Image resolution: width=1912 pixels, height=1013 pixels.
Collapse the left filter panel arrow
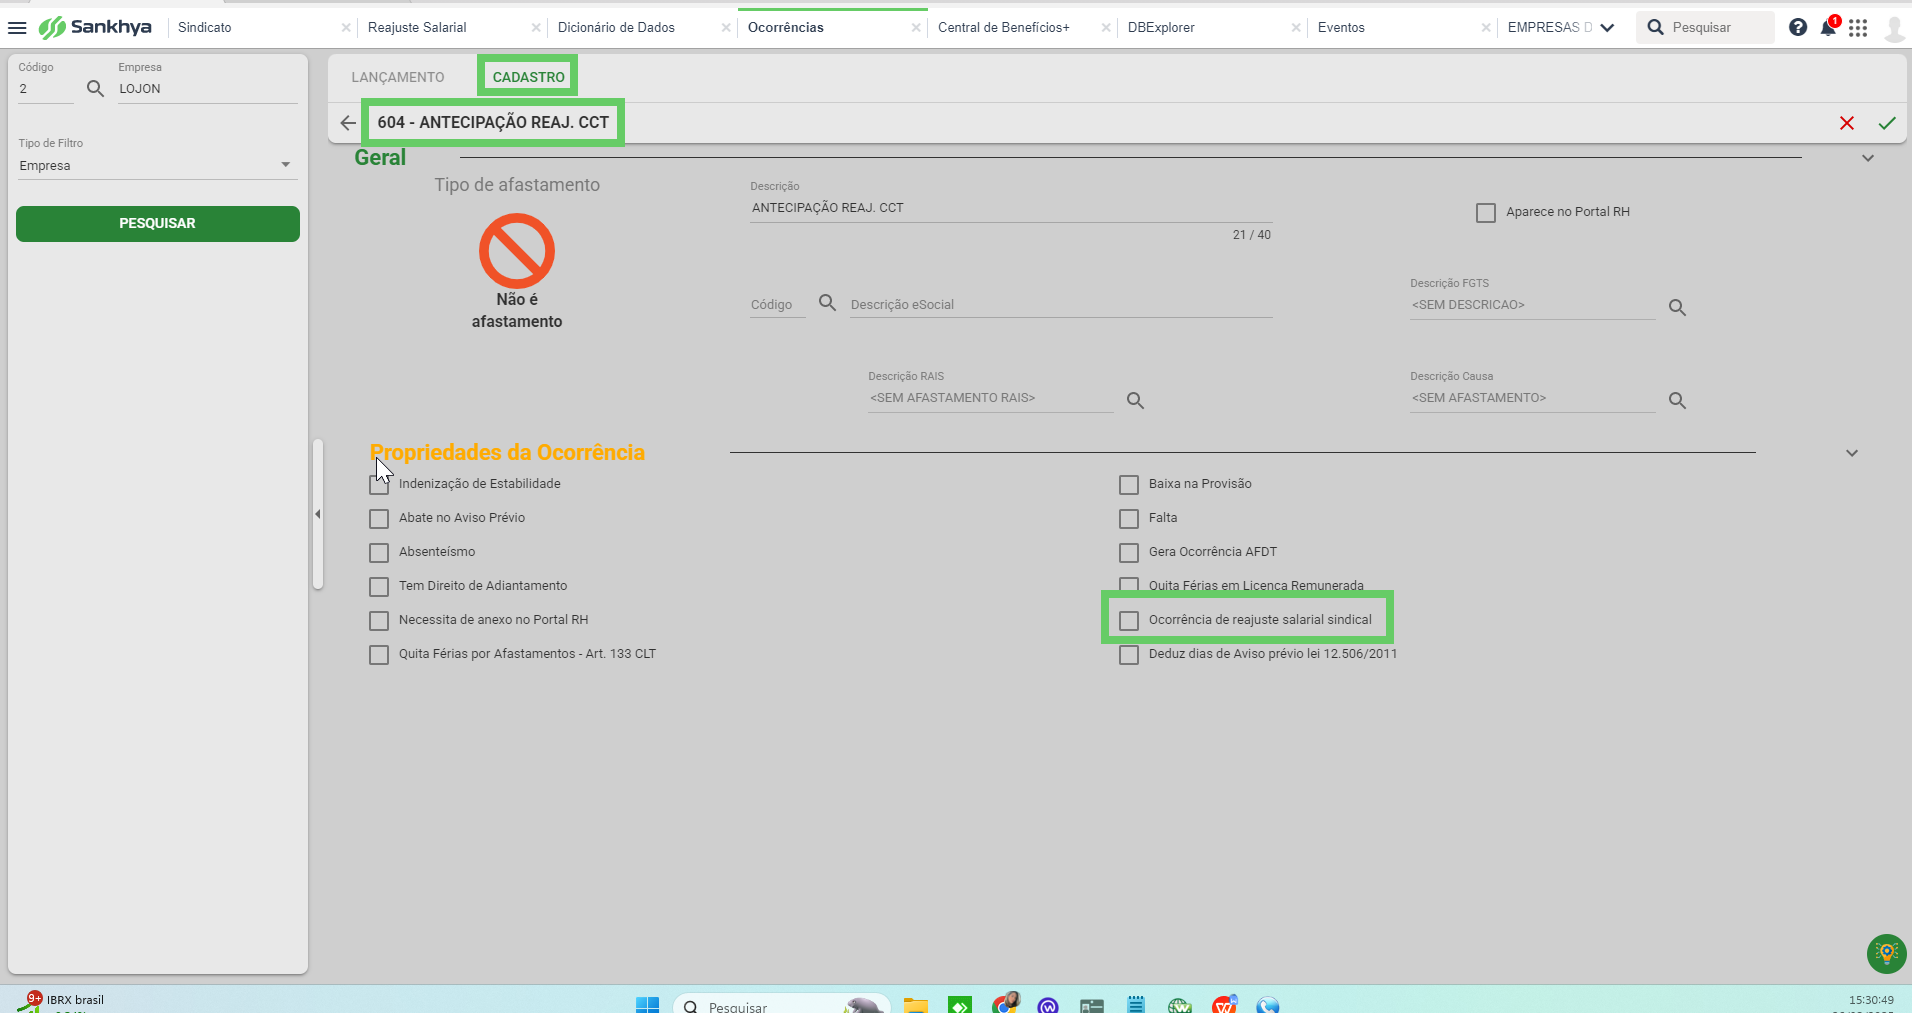(318, 514)
